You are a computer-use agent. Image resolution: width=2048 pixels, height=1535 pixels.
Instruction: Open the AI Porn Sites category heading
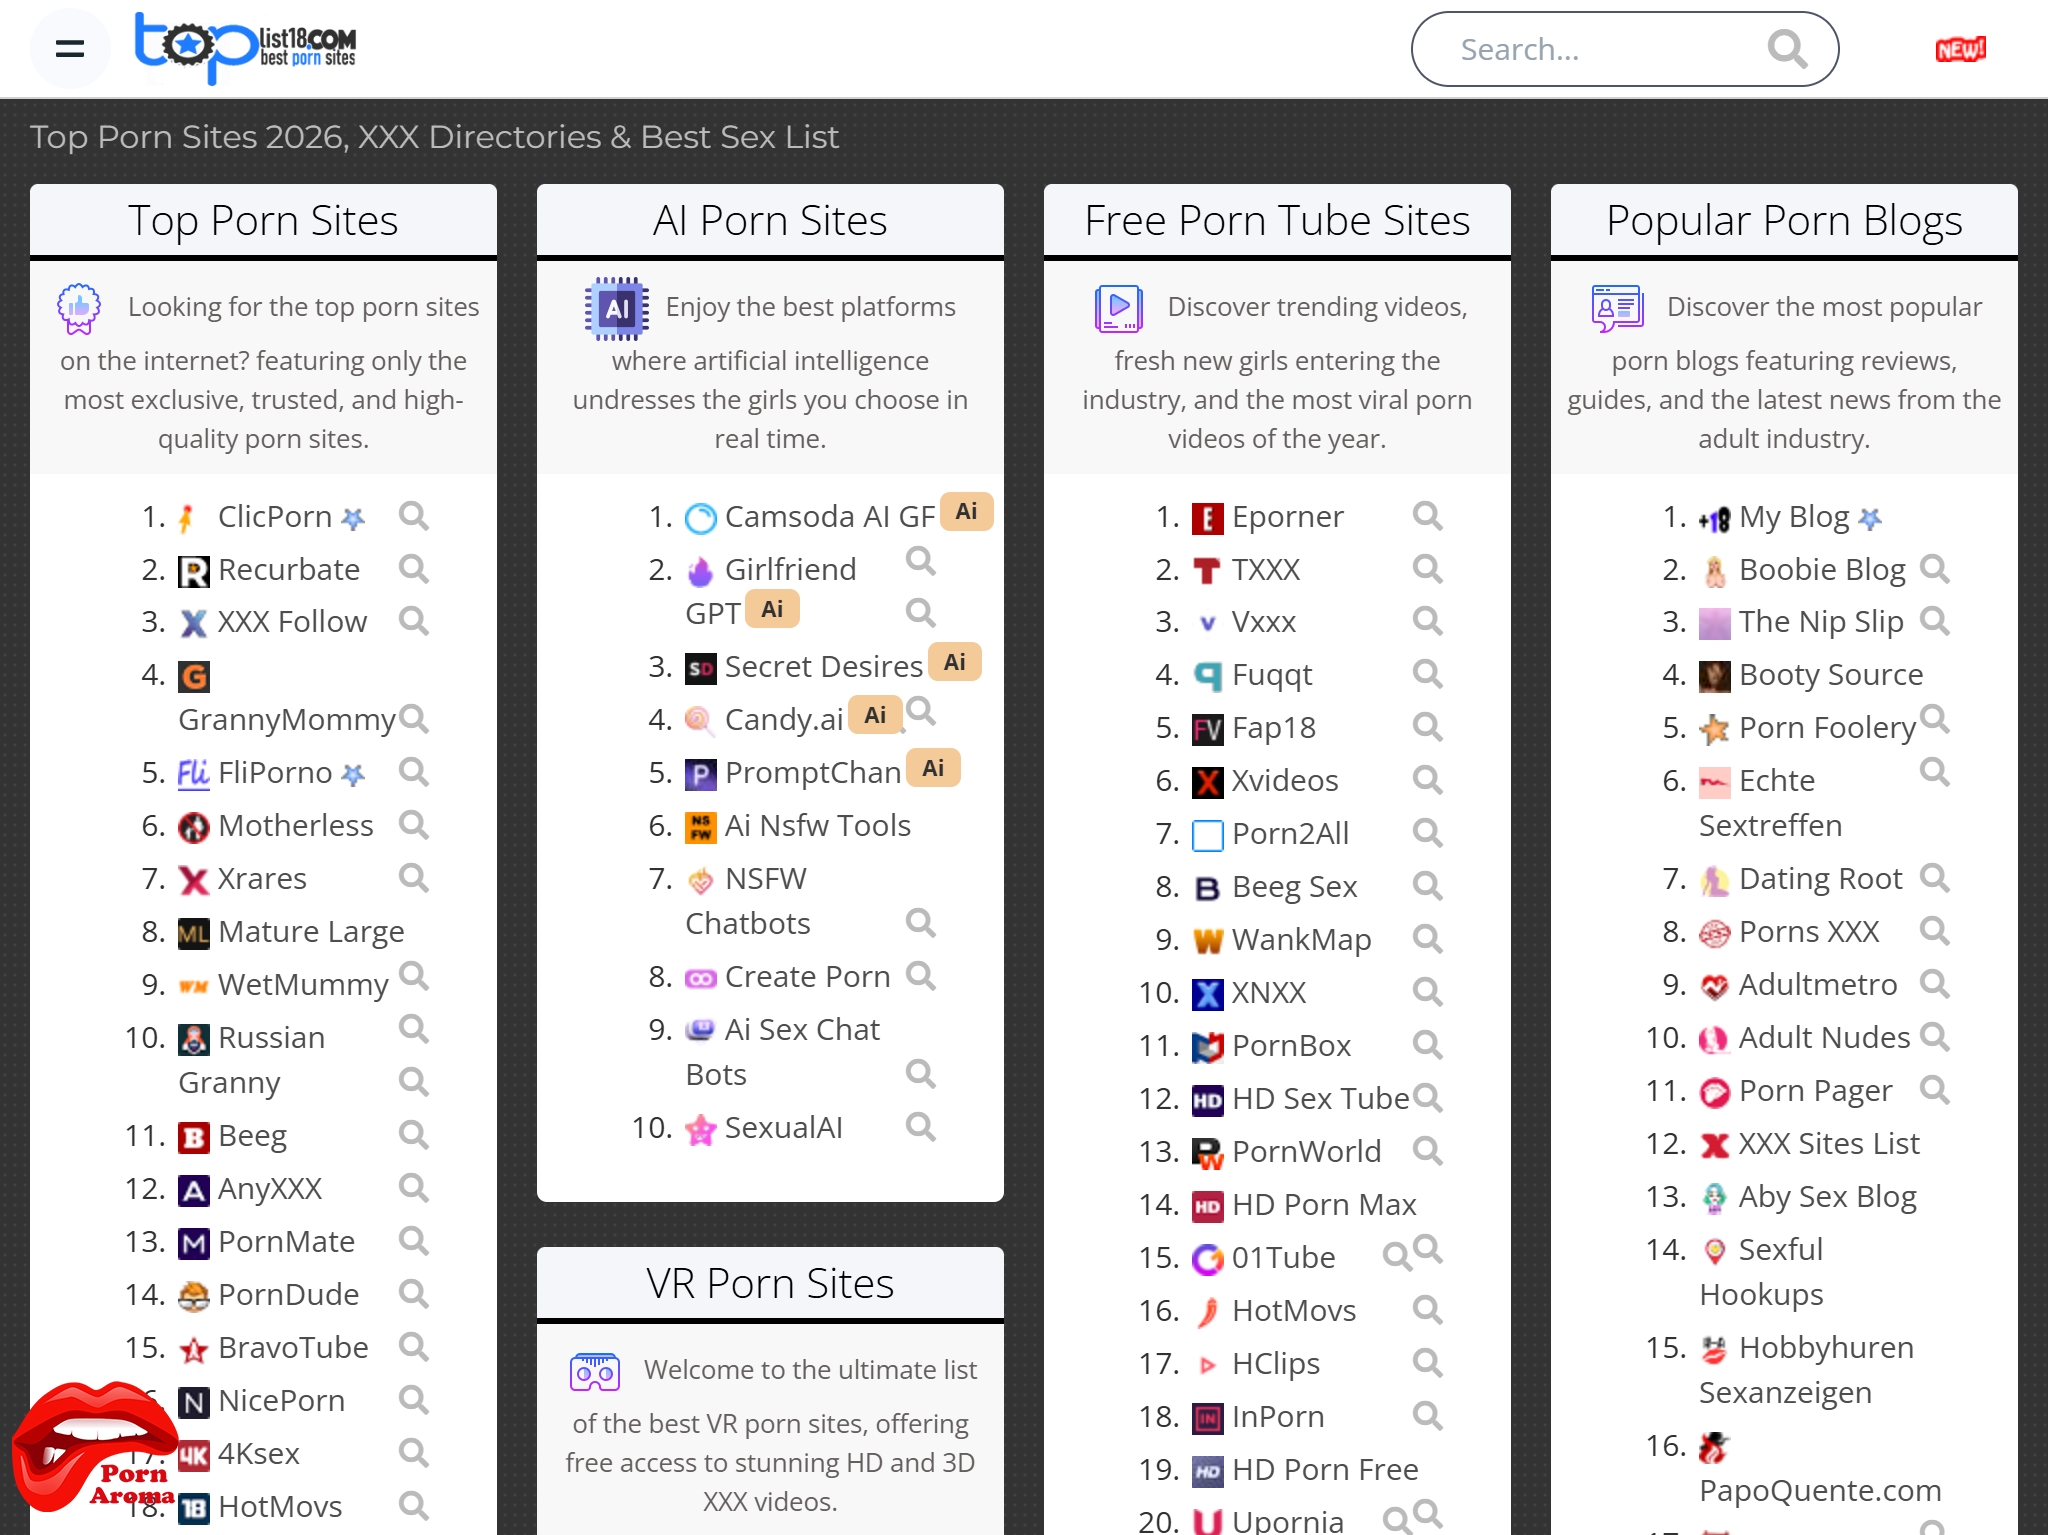click(769, 221)
